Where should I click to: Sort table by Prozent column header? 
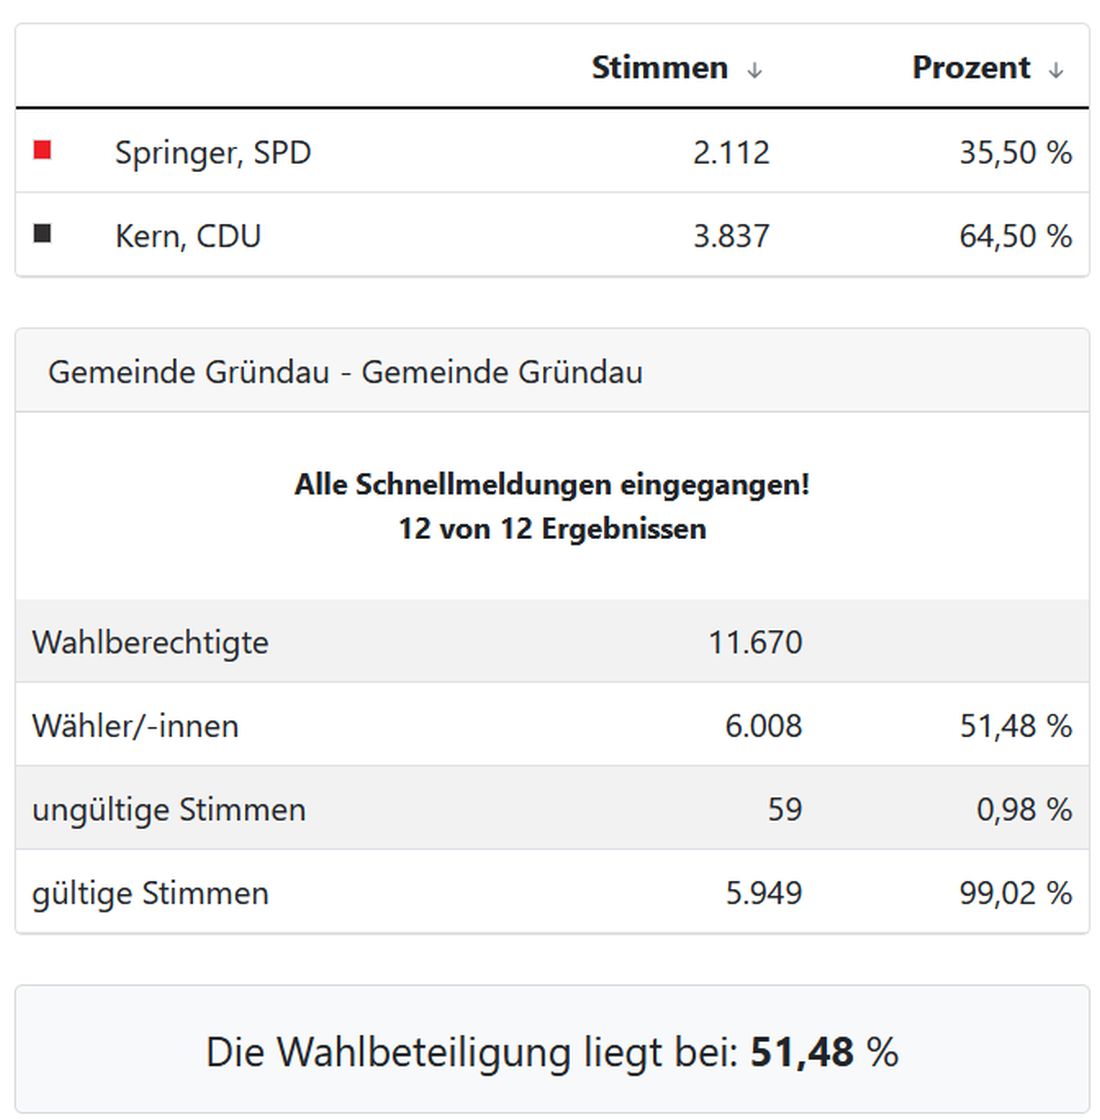click(970, 67)
